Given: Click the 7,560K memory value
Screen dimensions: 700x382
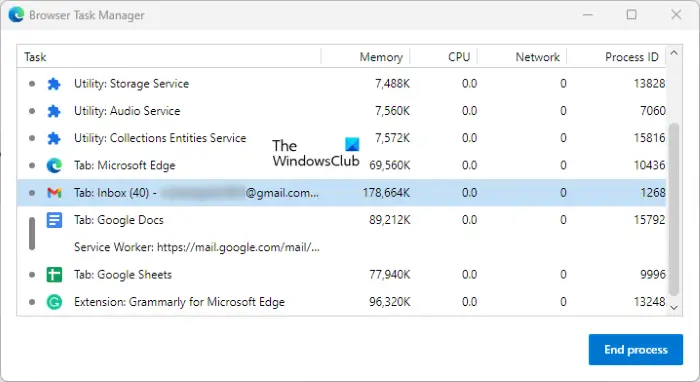Looking at the screenshot, I should (x=392, y=111).
